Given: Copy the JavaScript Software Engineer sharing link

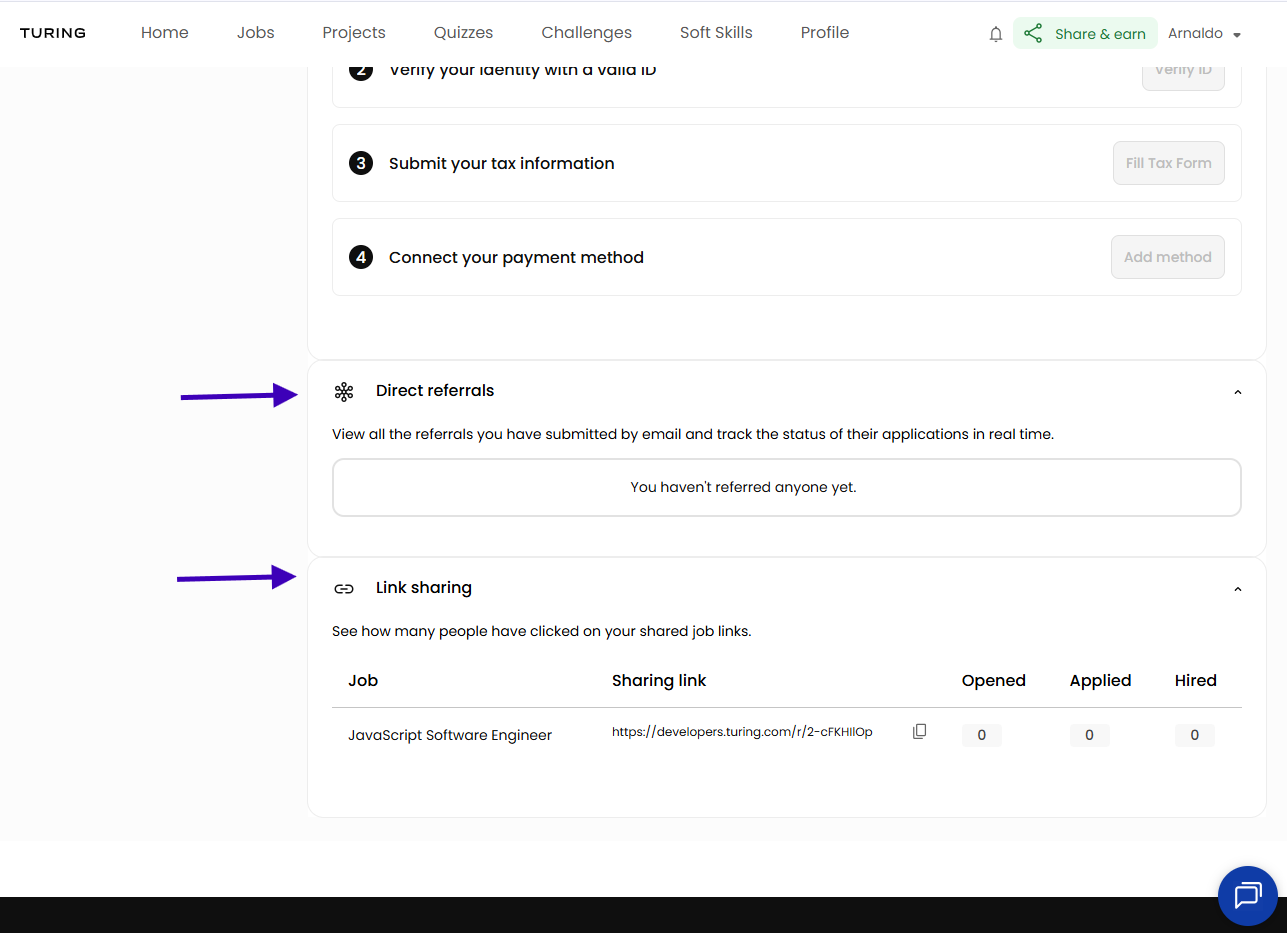Looking at the screenshot, I should point(919,731).
